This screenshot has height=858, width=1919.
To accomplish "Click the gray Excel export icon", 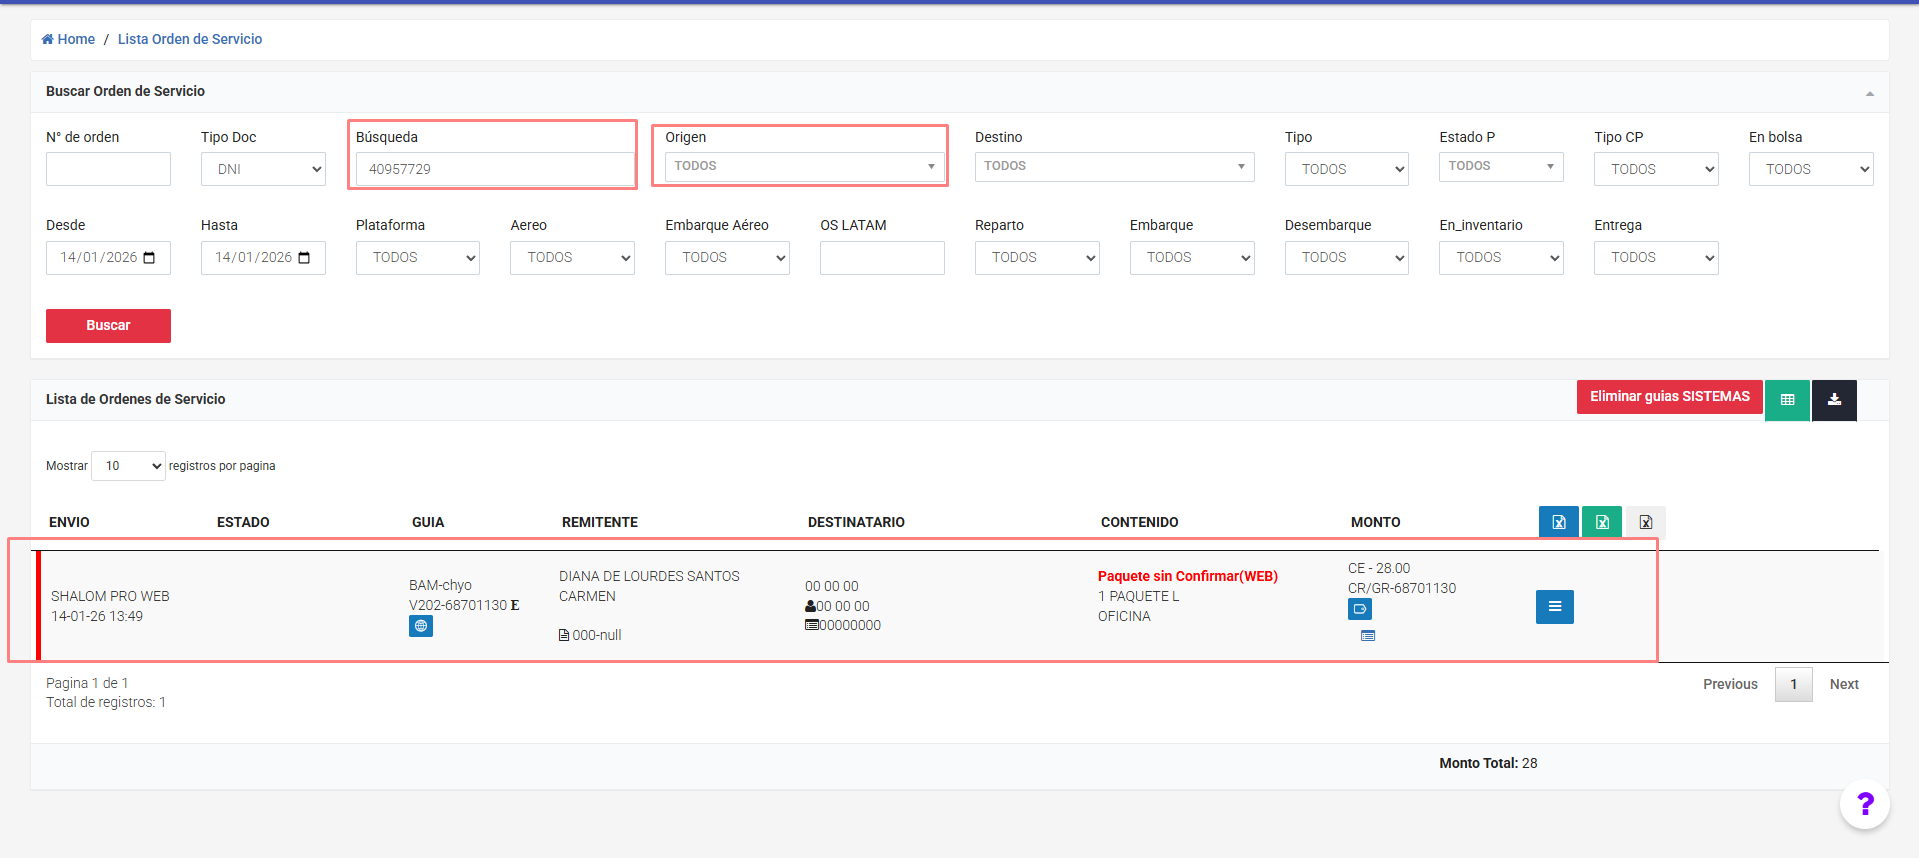I will 1645,522.
